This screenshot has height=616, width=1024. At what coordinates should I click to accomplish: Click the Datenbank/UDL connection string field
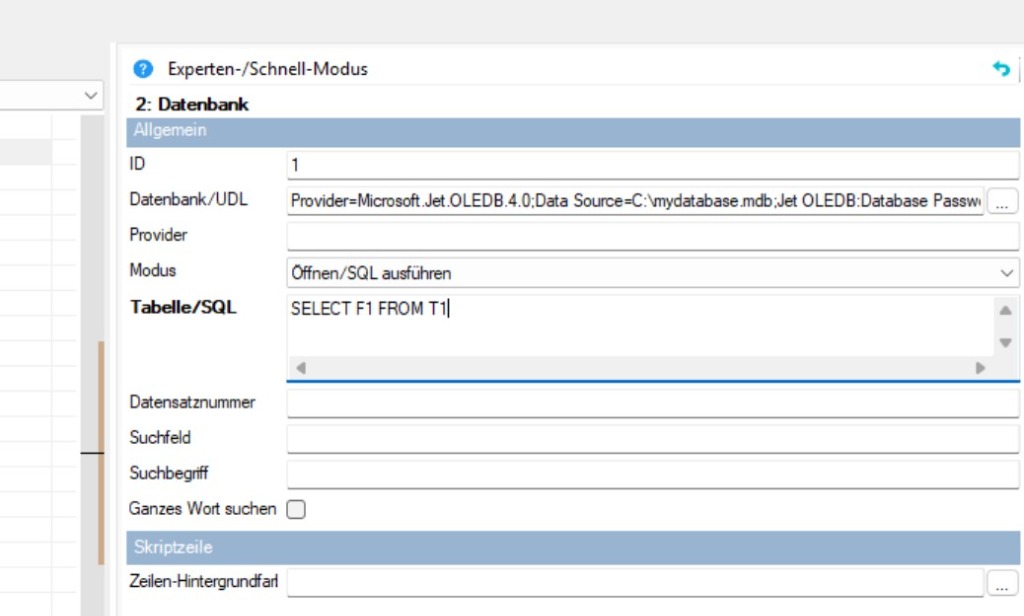(636, 201)
